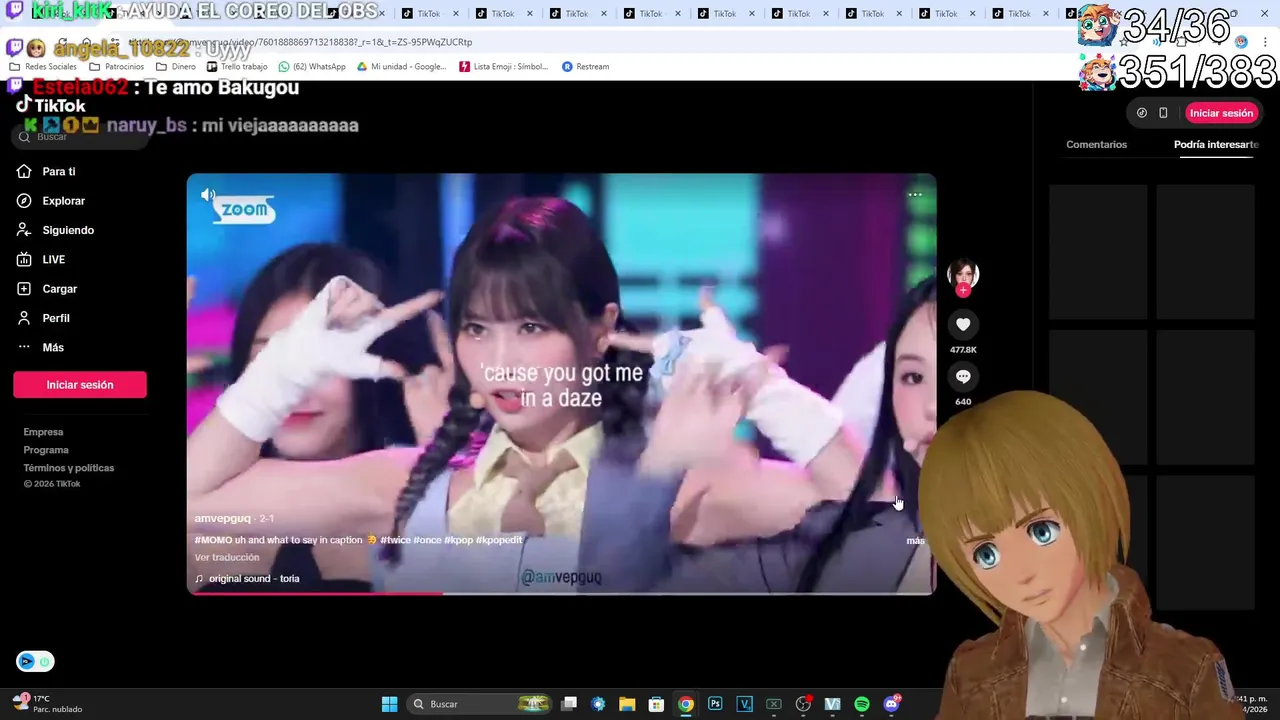1280x720 pixels.
Task: Mute the video with speaker icon
Action: pyautogui.click(x=208, y=195)
